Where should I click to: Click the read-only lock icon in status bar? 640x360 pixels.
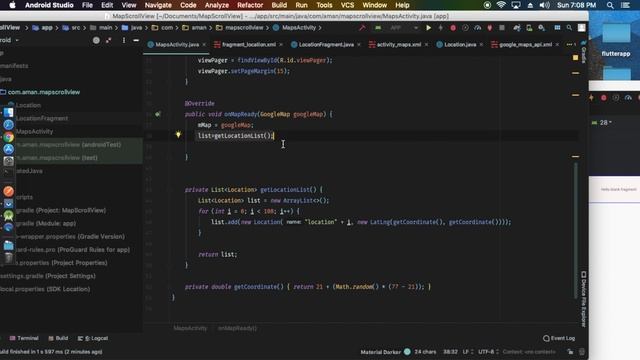pos(570,352)
